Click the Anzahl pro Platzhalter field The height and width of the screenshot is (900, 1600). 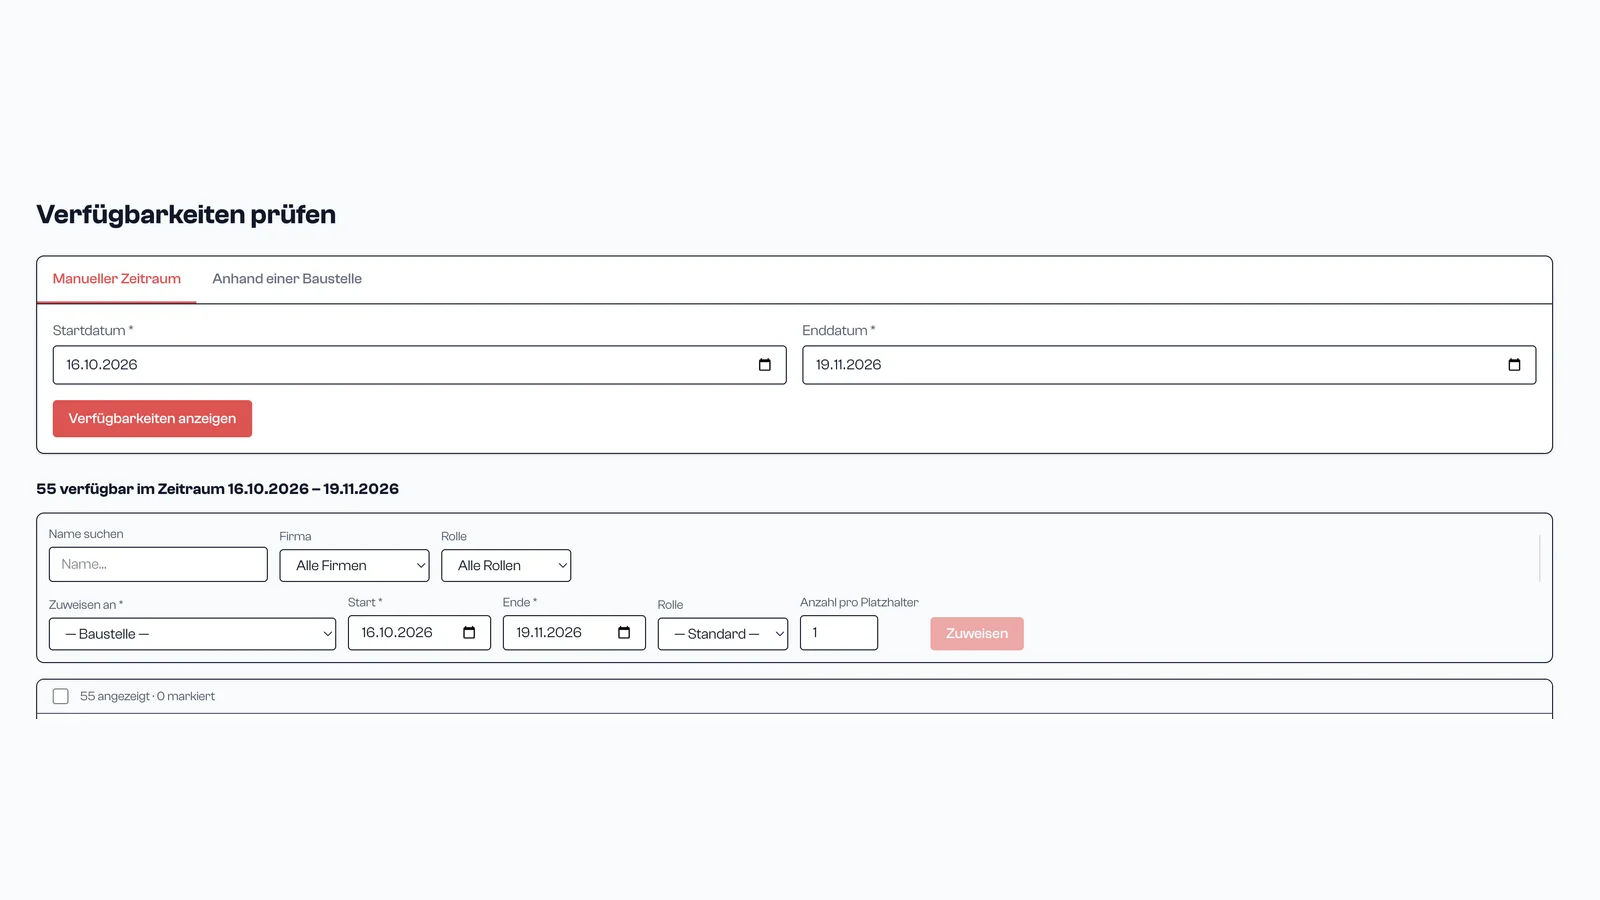pos(839,633)
